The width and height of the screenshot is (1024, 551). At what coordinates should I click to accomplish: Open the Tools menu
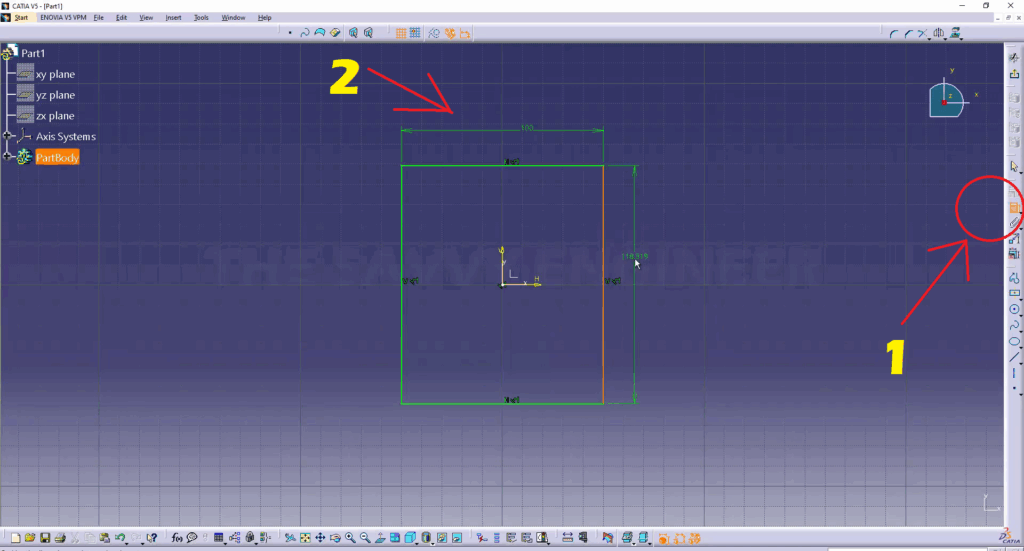(x=201, y=18)
